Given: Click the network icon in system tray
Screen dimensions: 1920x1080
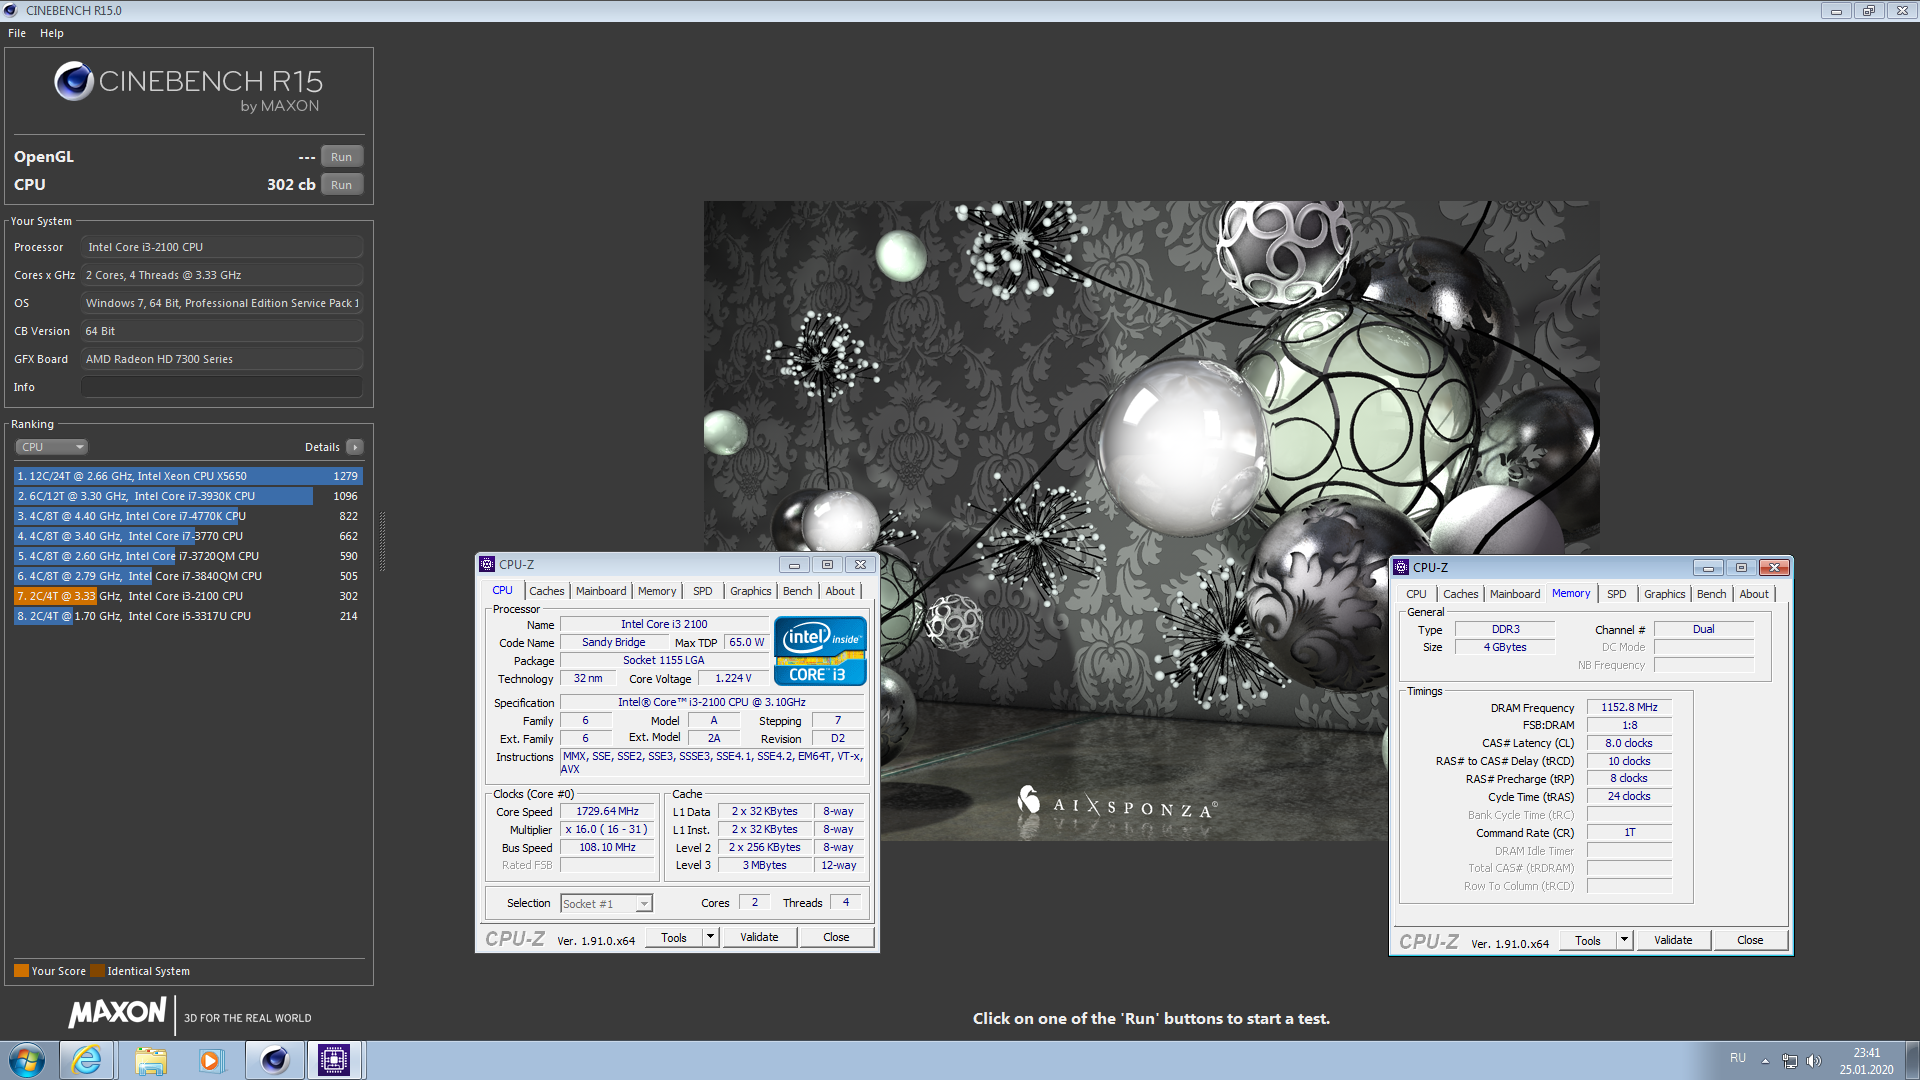Looking at the screenshot, I should pos(1790,1060).
